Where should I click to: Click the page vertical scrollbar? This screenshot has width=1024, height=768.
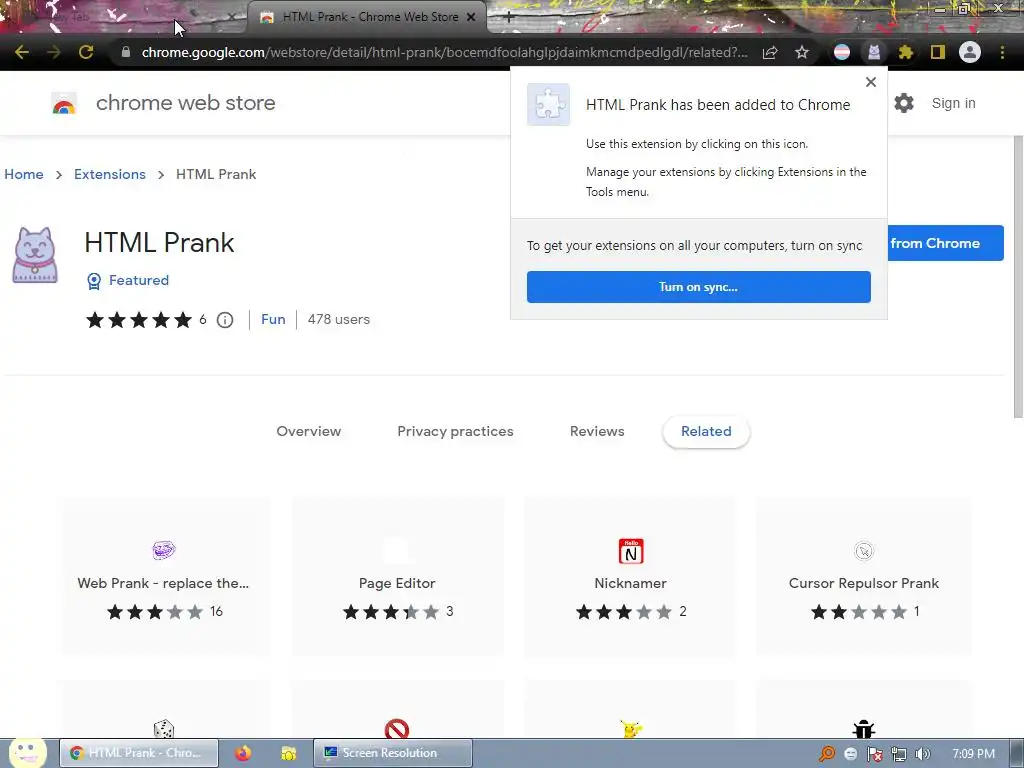pos(1017,277)
